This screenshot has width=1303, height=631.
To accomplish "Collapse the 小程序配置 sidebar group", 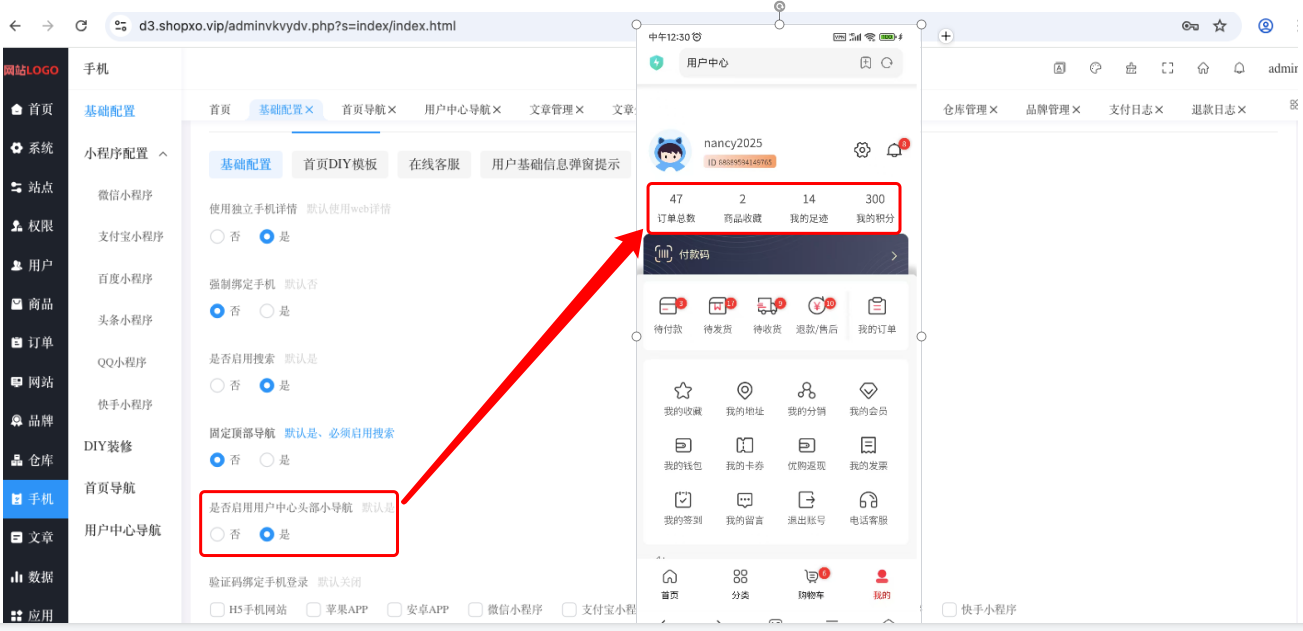I will [163, 154].
